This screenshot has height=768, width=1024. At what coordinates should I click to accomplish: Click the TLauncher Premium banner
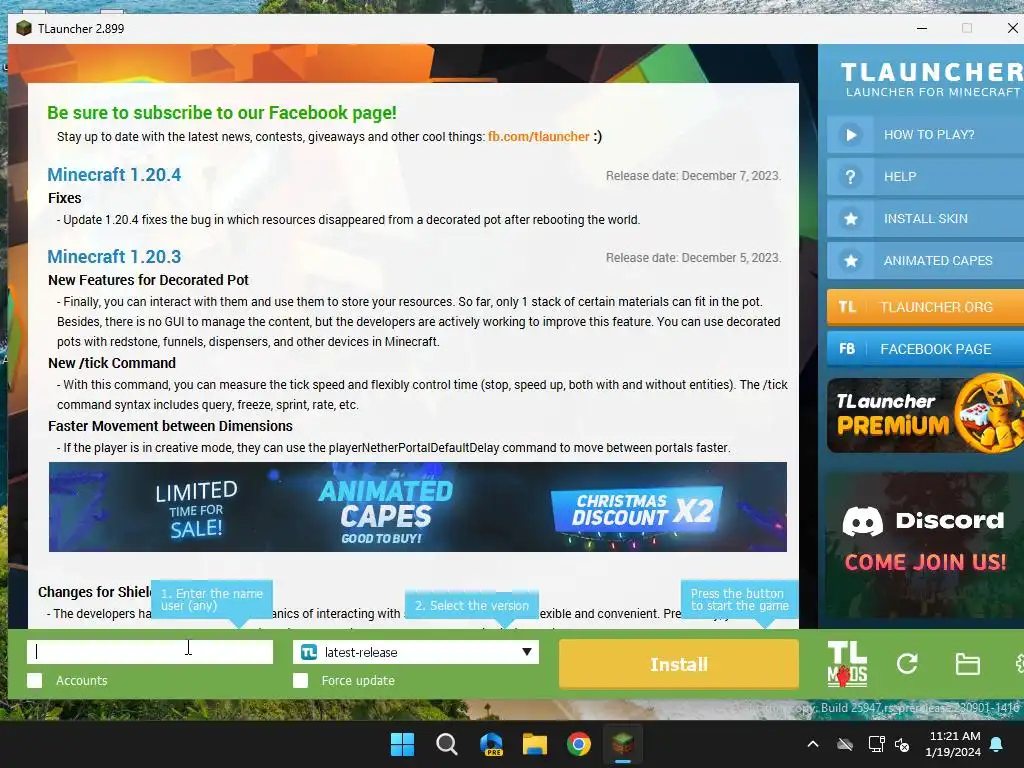[925, 414]
